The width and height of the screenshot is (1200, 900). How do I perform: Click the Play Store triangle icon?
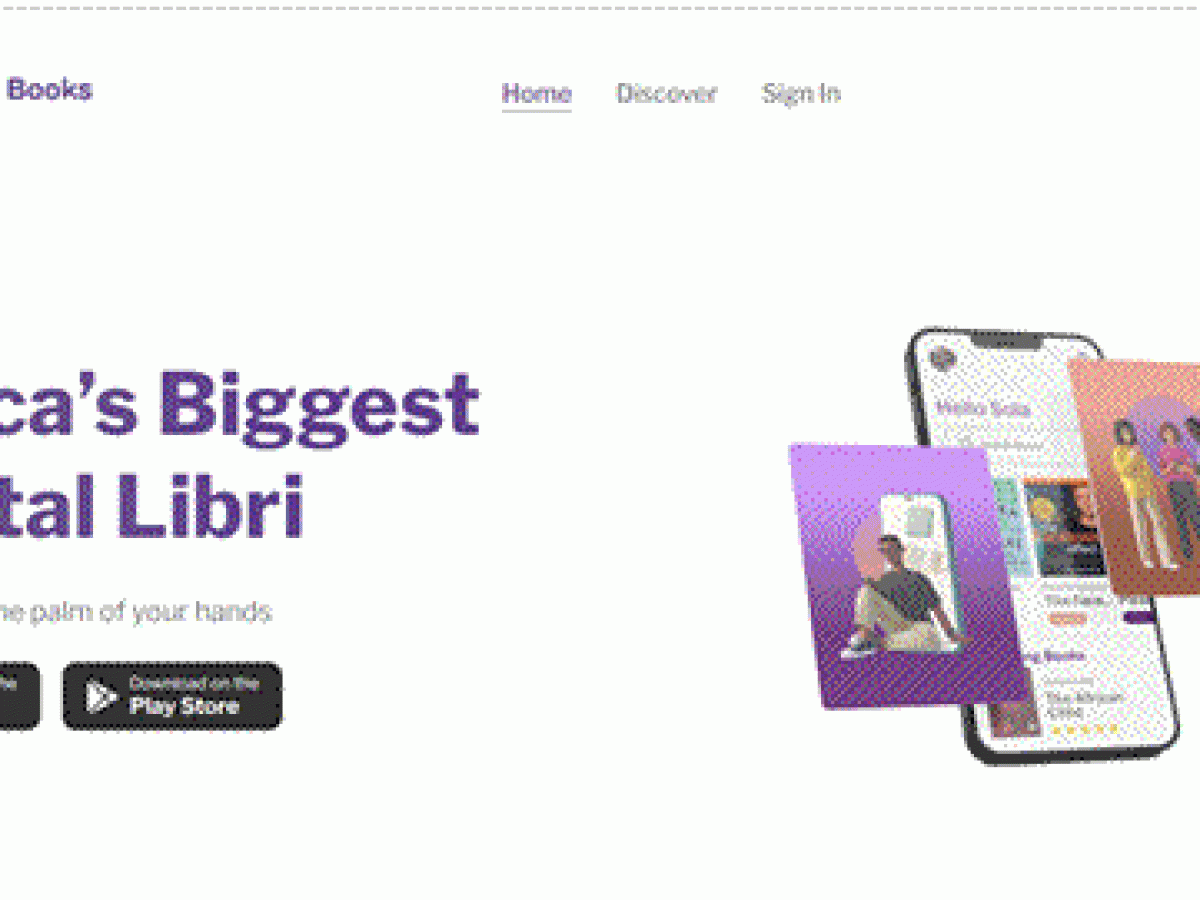[100, 696]
